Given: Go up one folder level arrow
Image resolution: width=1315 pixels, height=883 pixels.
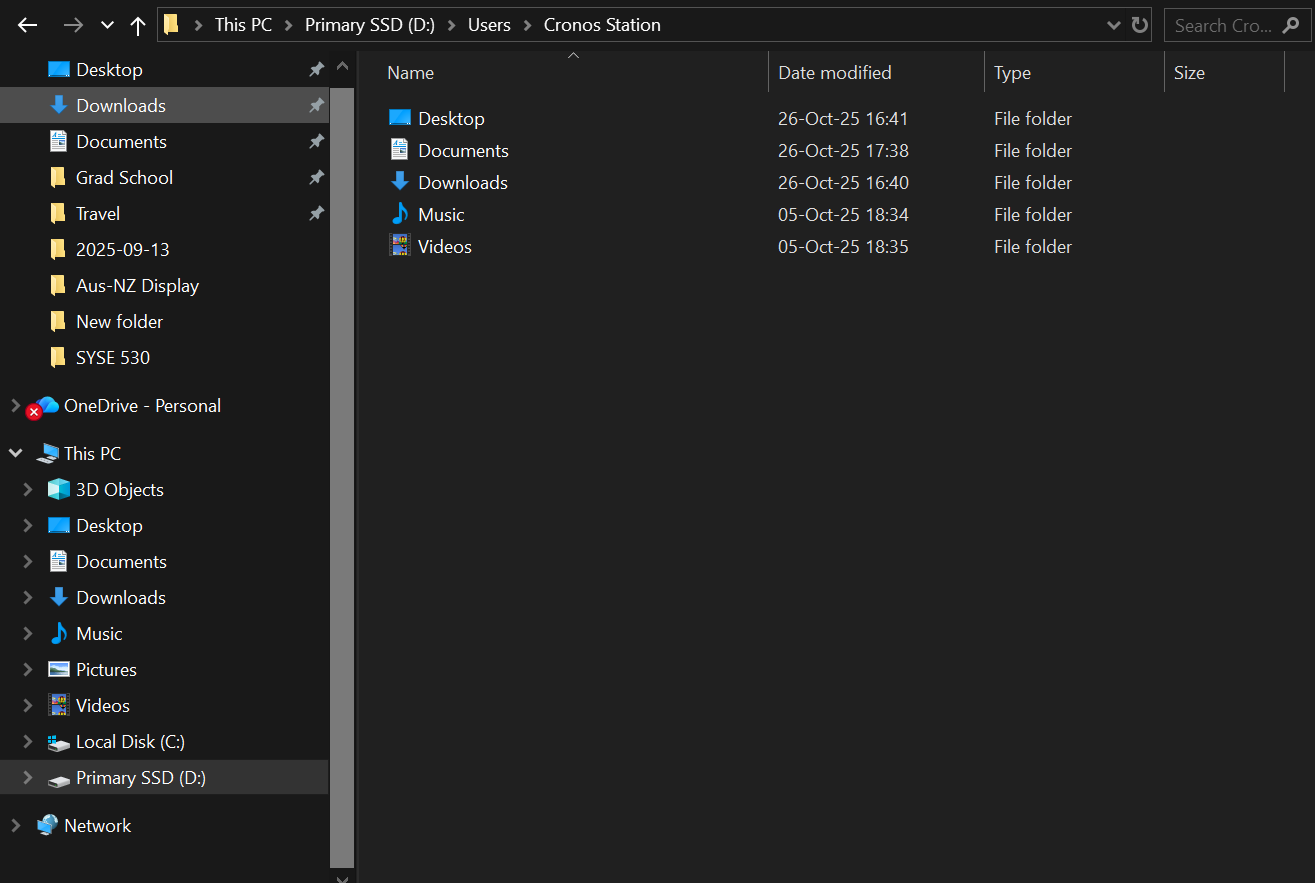Looking at the screenshot, I should tap(138, 25).
